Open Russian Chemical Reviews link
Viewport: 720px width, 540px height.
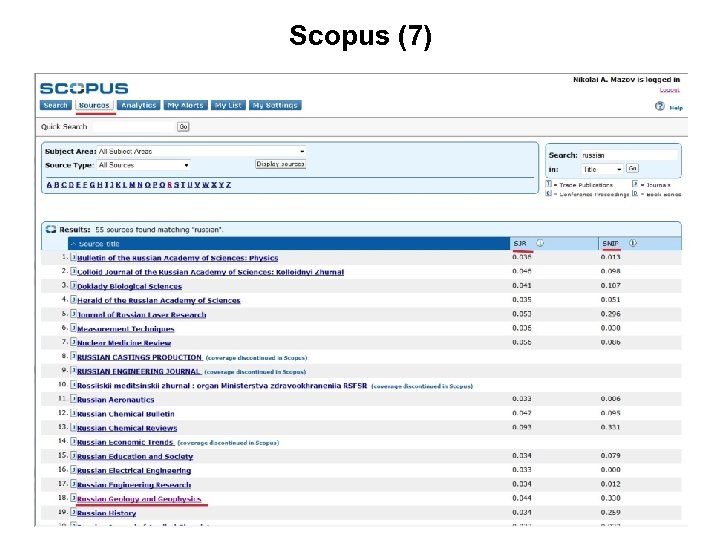[x=127, y=428]
